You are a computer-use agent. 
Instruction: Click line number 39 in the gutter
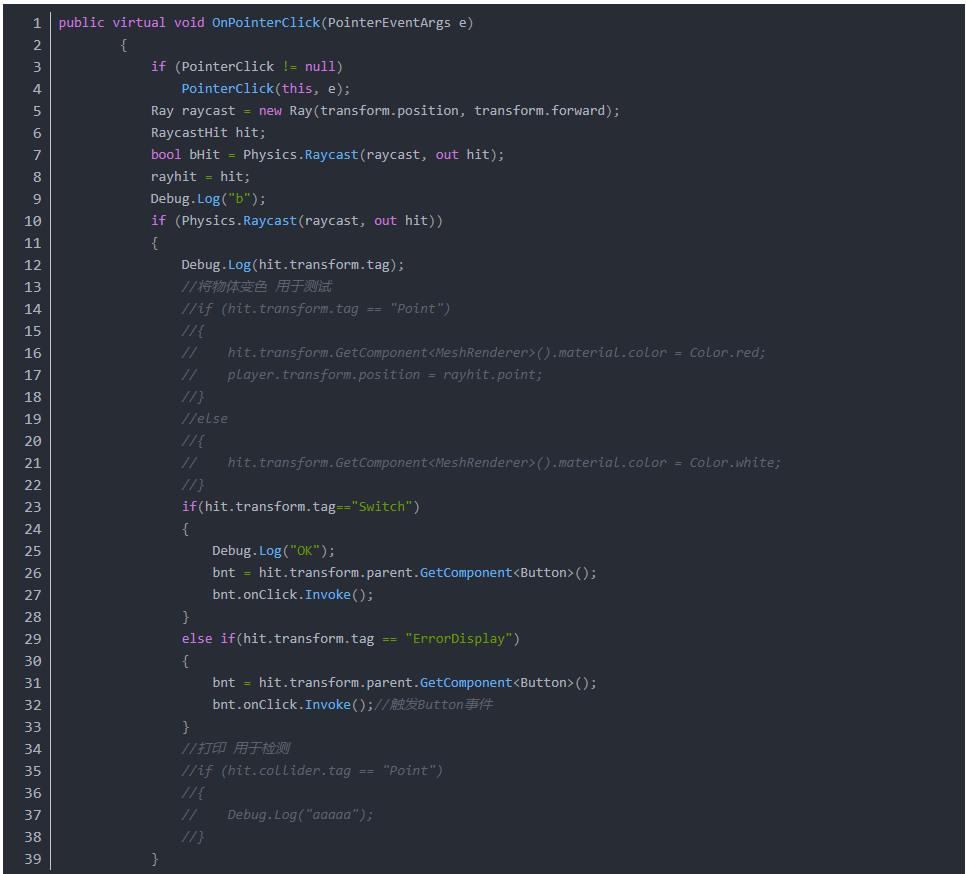(x=32, y=859)
